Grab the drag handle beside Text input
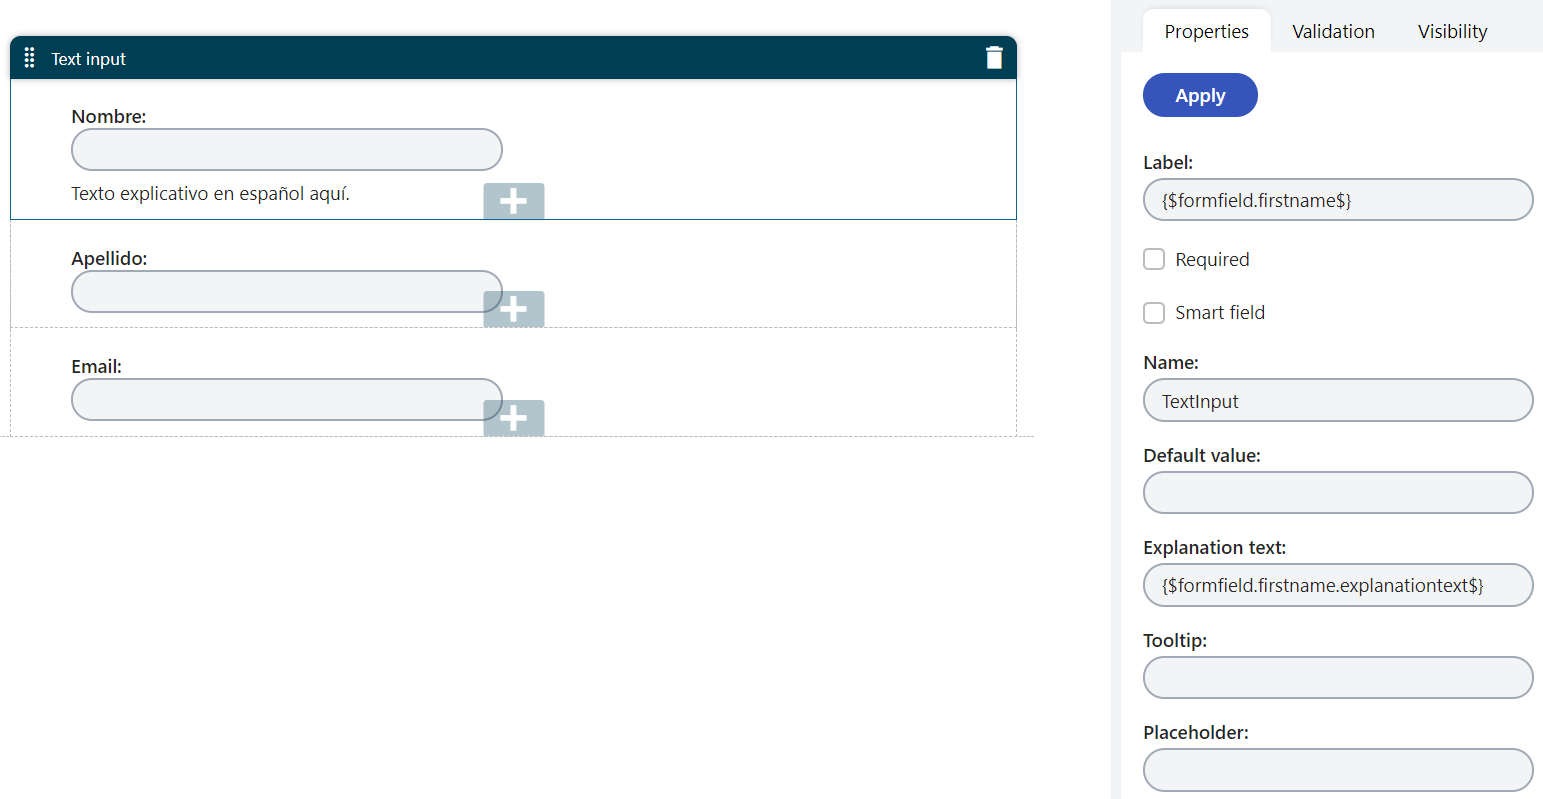 click(29, 58)
